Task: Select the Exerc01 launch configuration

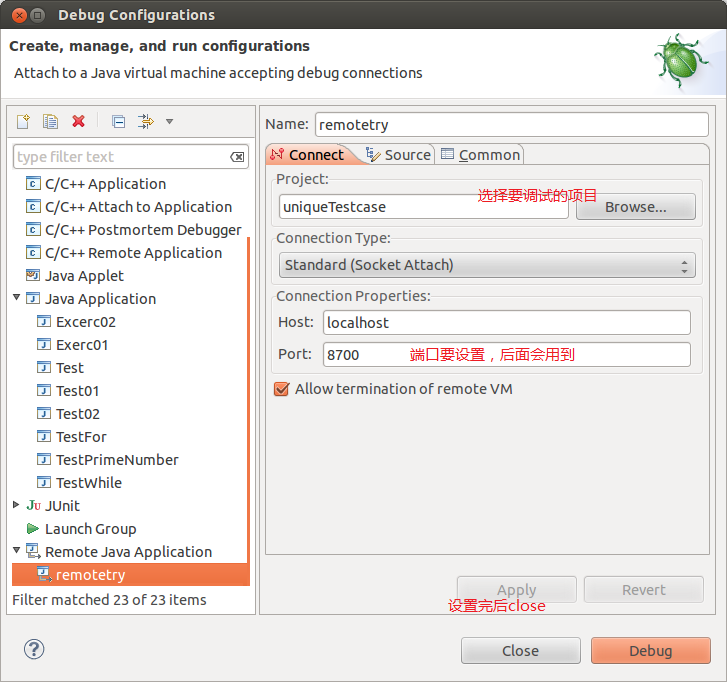Action: click(x=82, y=345)
